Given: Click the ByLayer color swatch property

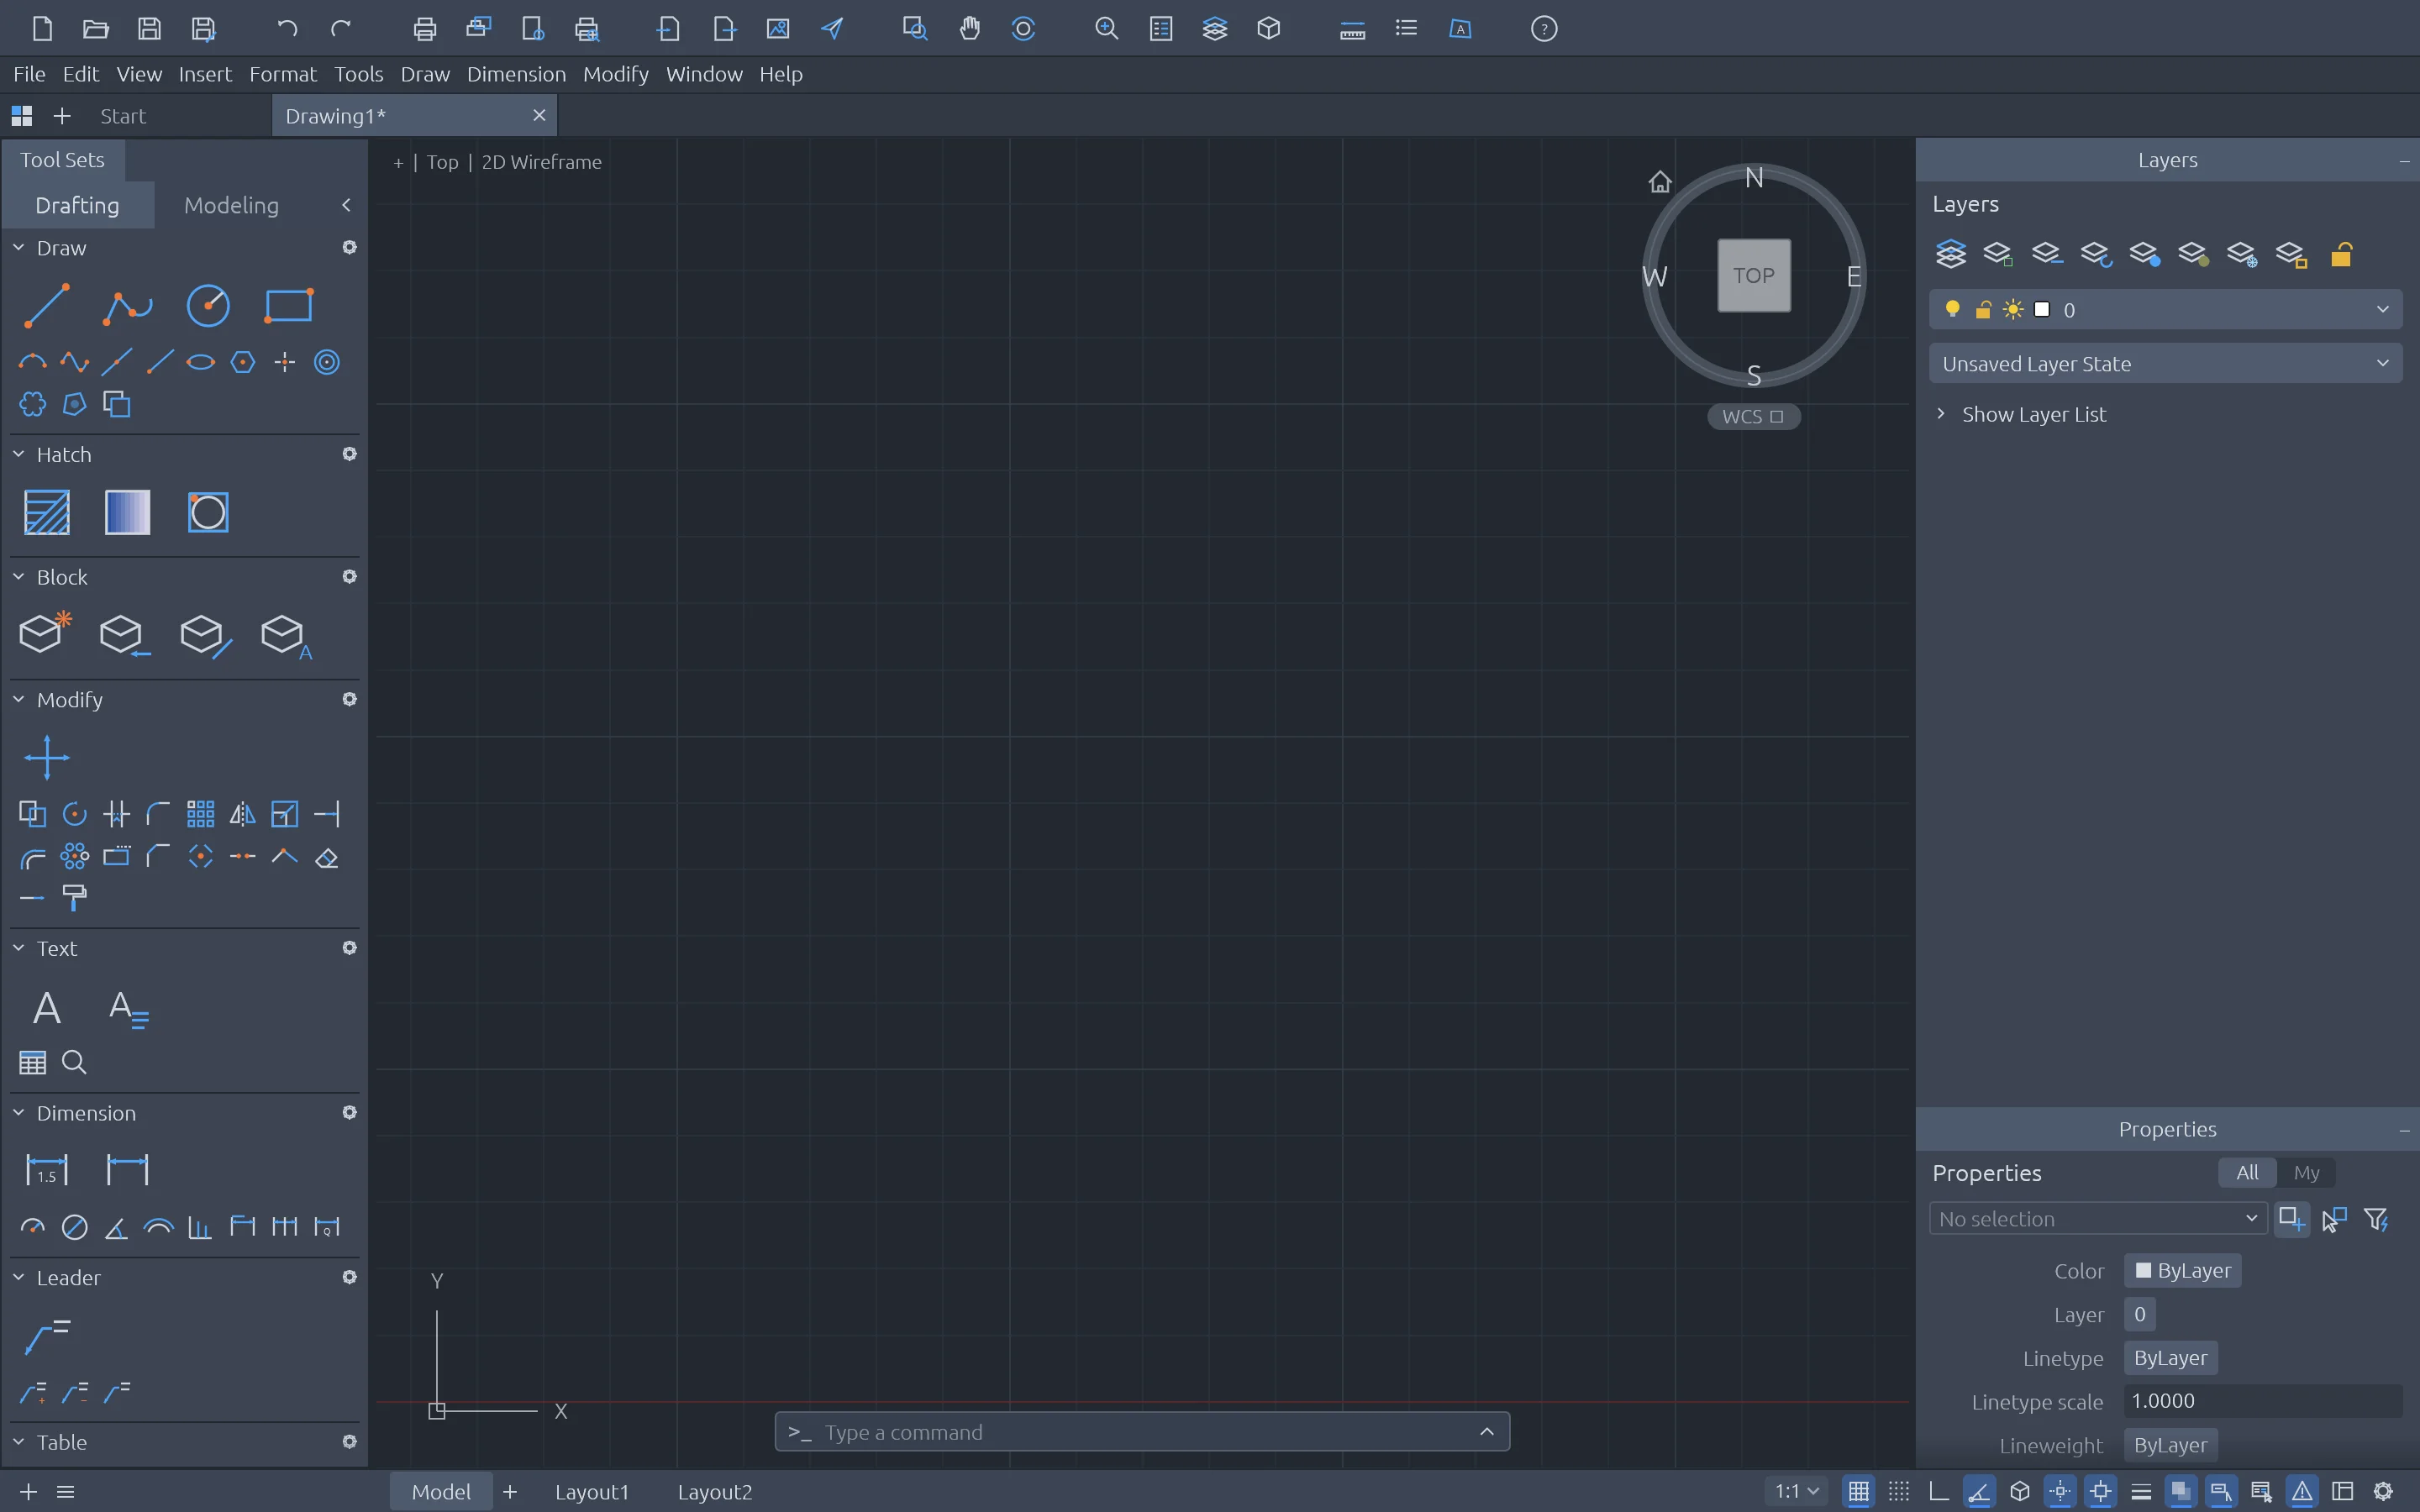Looking at the screenshot, I should pos(2183,1270).
